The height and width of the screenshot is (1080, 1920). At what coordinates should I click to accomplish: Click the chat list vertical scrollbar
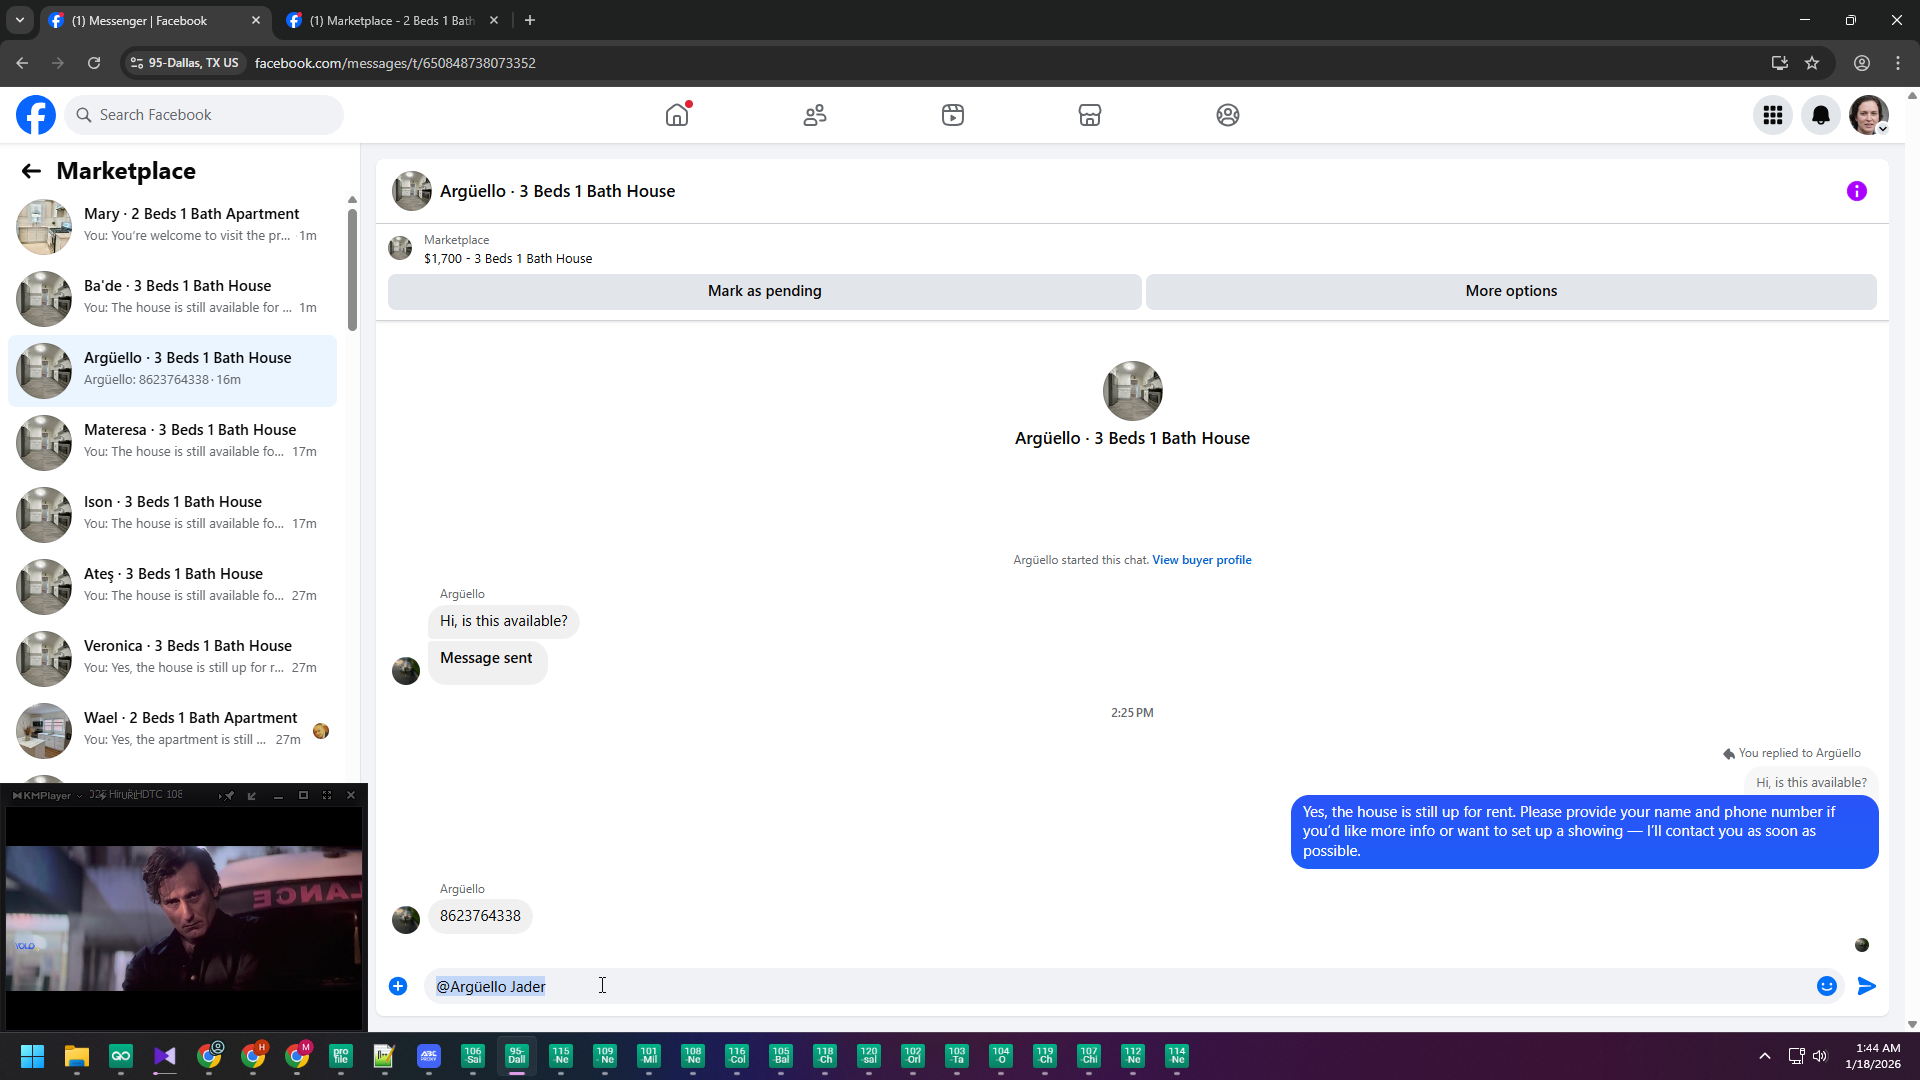352,270
